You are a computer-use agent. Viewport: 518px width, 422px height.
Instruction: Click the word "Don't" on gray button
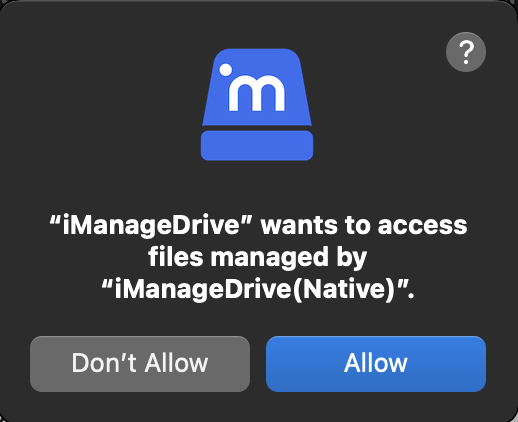click(104, 363)
